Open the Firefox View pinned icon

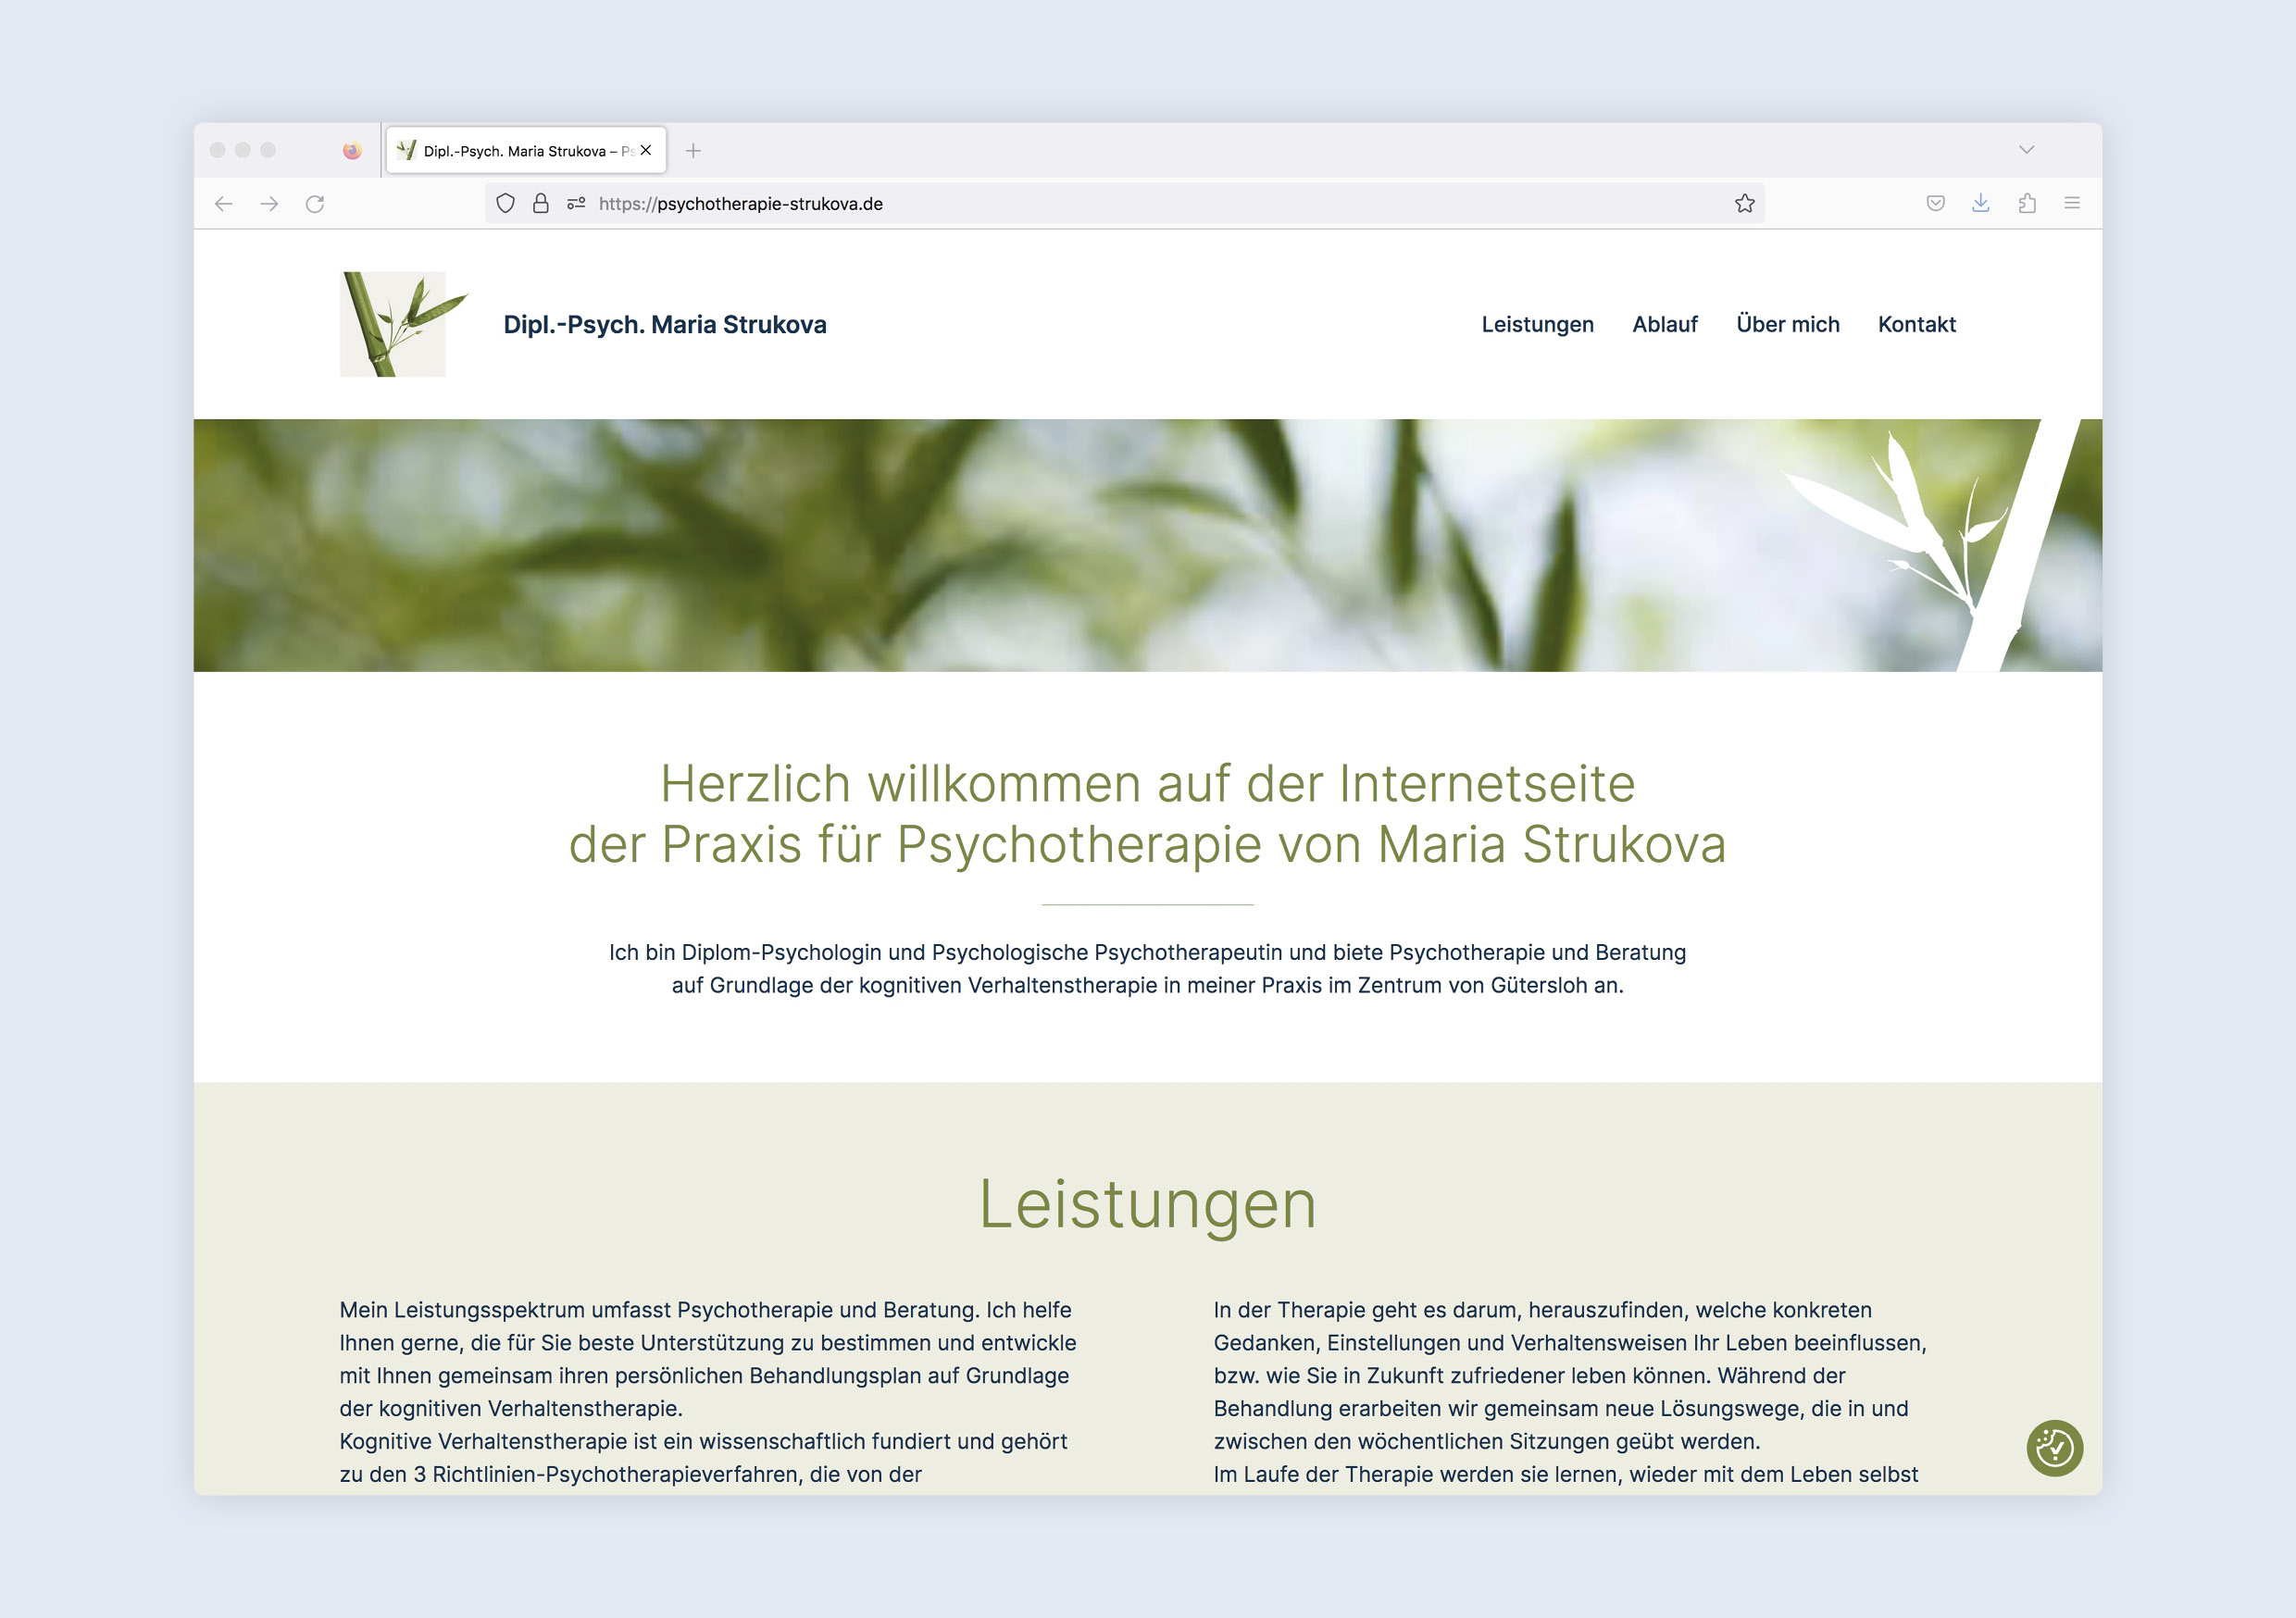[352, 151]
